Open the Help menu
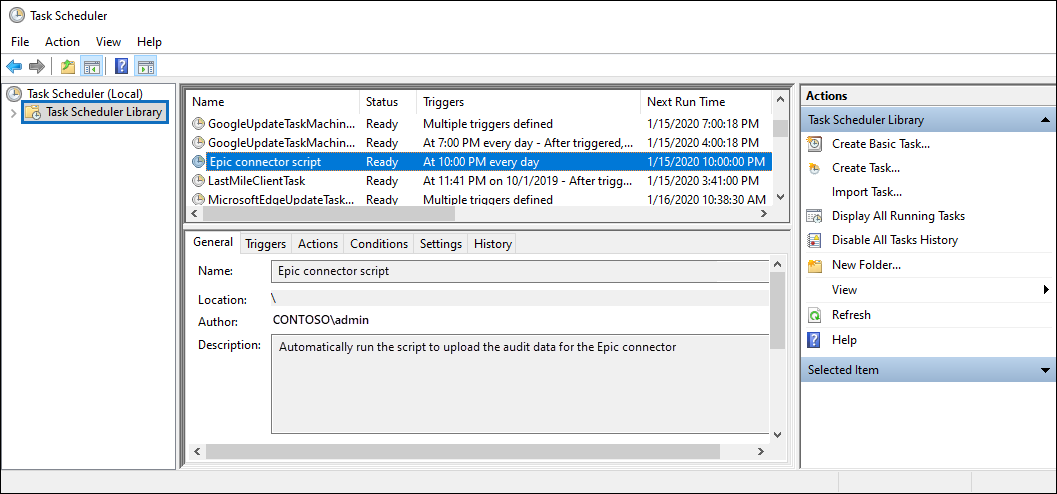This screenshot has height=494, width=1057. point(149,42)
